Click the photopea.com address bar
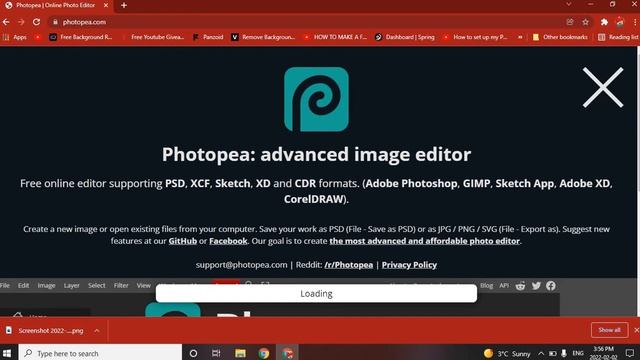 [310, 22]
